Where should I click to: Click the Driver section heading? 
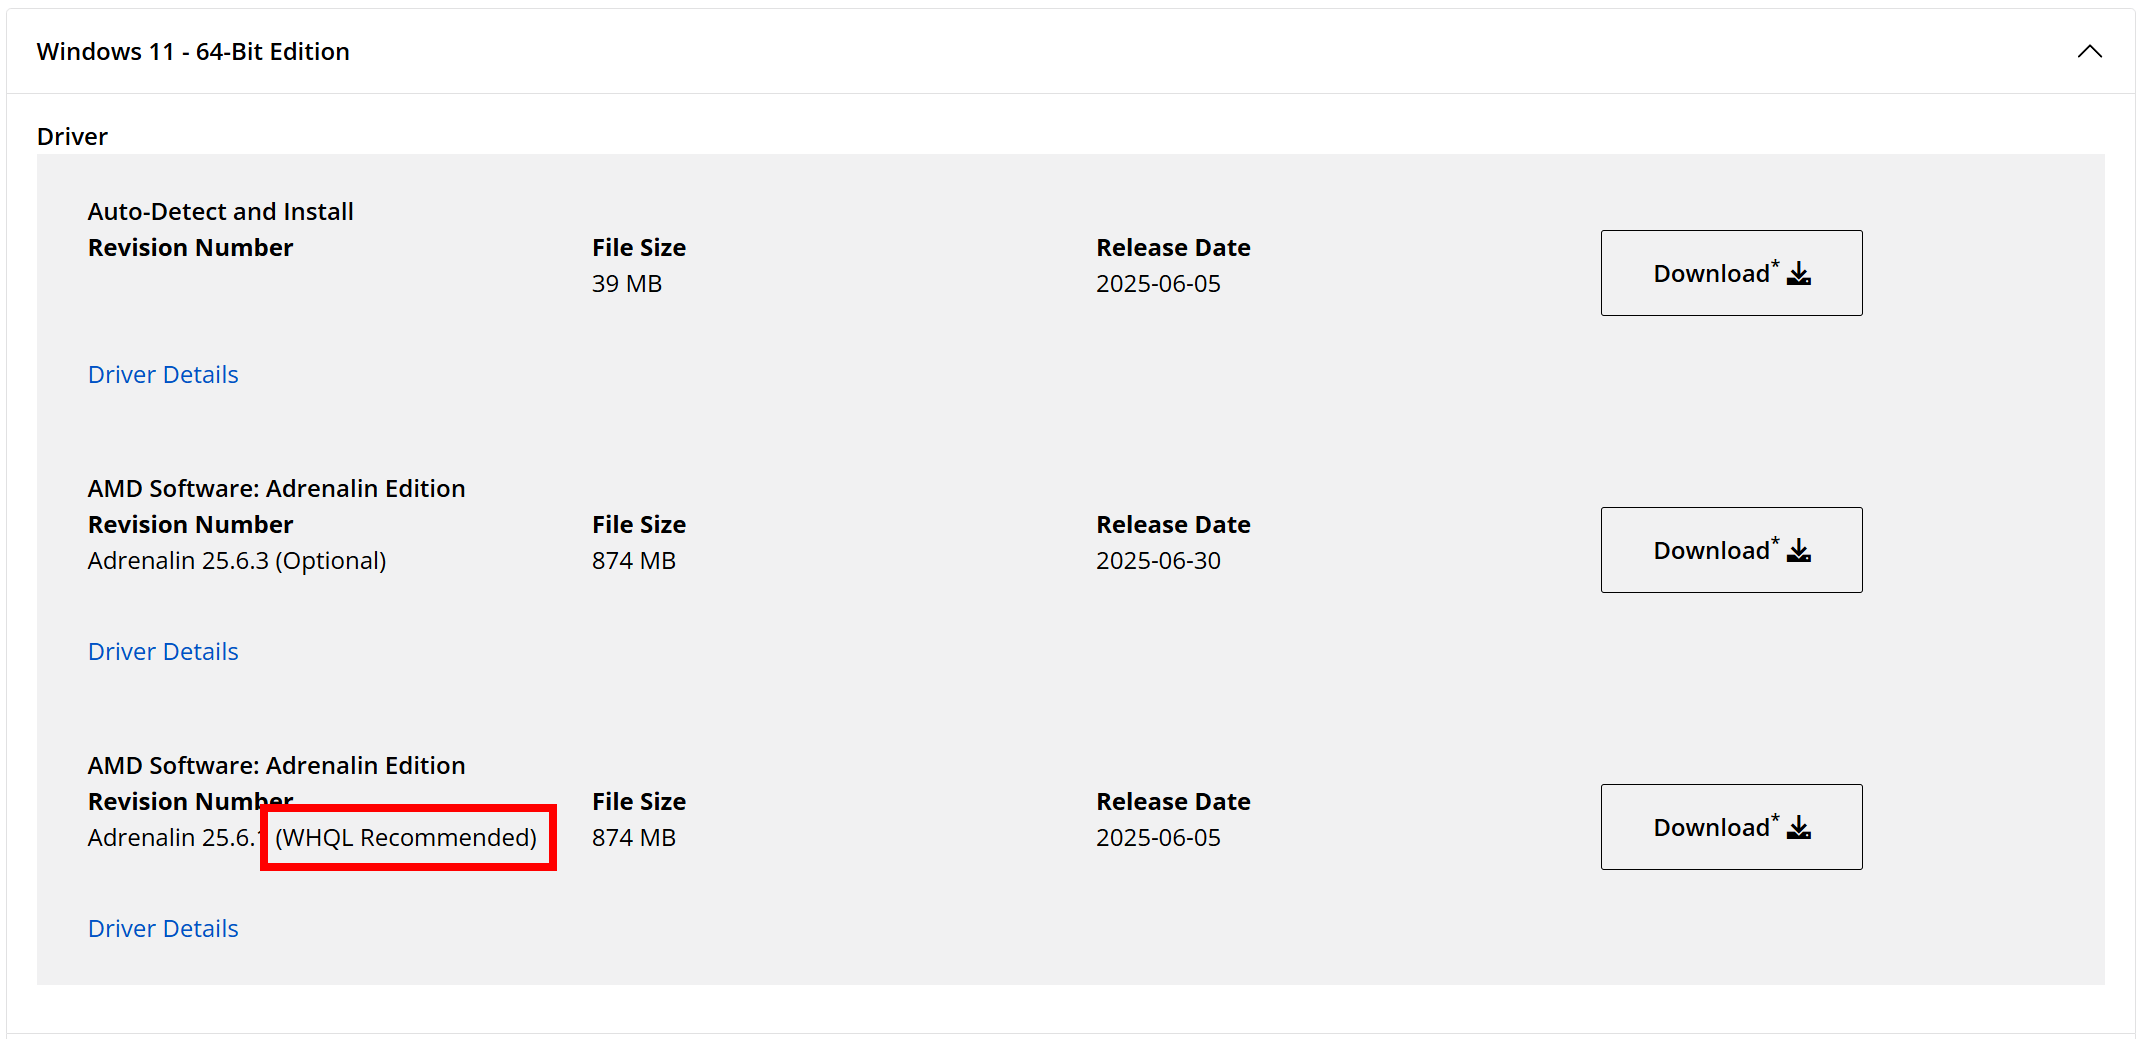pyautogui.click(x=72, y=136)
